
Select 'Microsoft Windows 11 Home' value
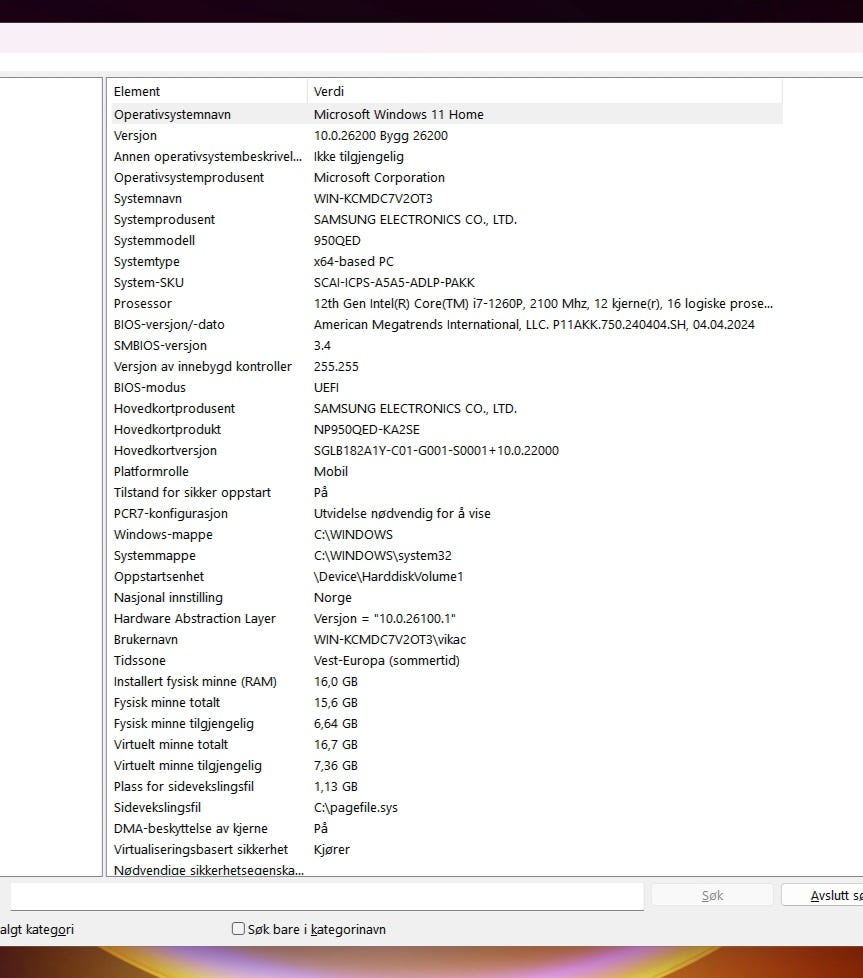pyautogui.click(x=398, y=114)
